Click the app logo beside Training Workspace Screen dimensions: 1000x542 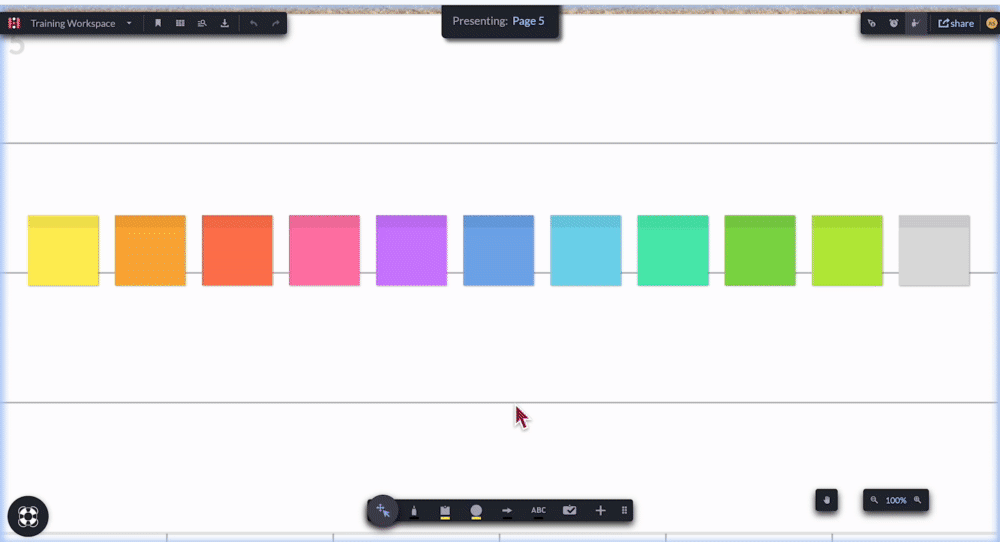pos(14,24)
